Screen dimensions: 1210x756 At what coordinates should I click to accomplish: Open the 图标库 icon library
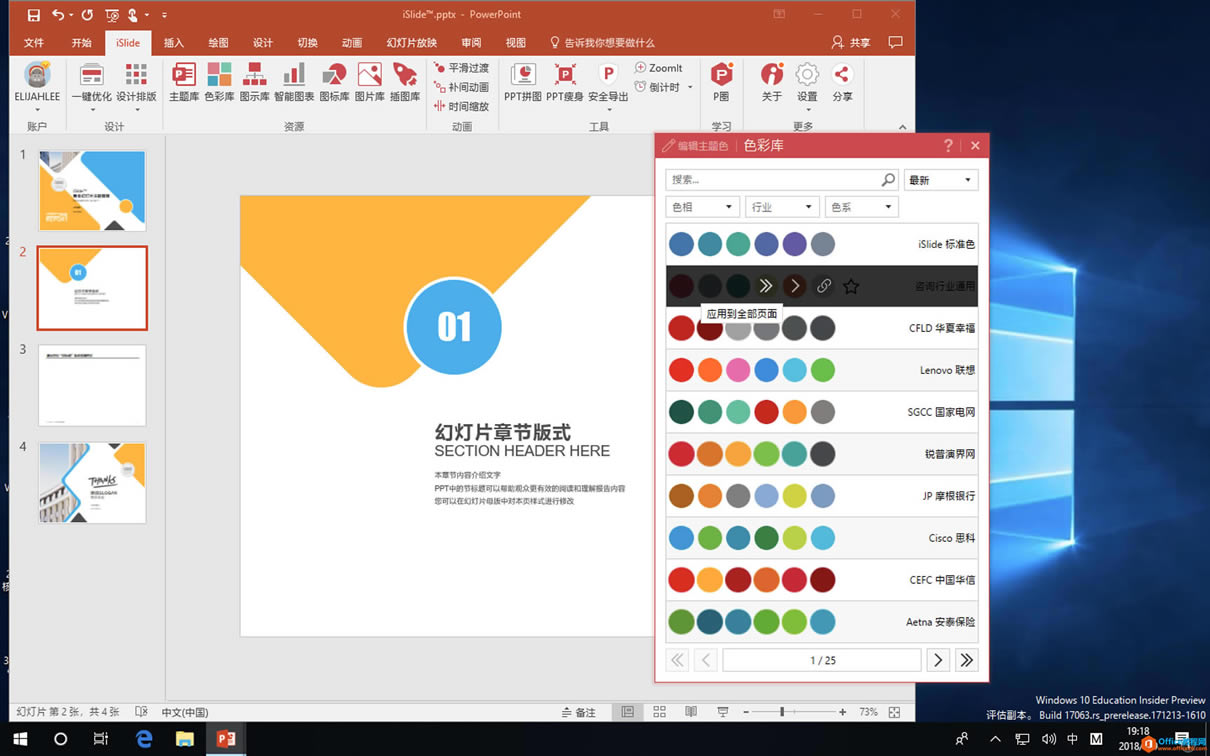tap(333, 80)
